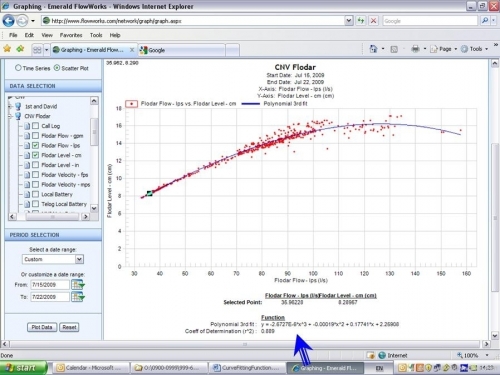Check the Flodar Velocity - fps checkbox

click(35, 175)
